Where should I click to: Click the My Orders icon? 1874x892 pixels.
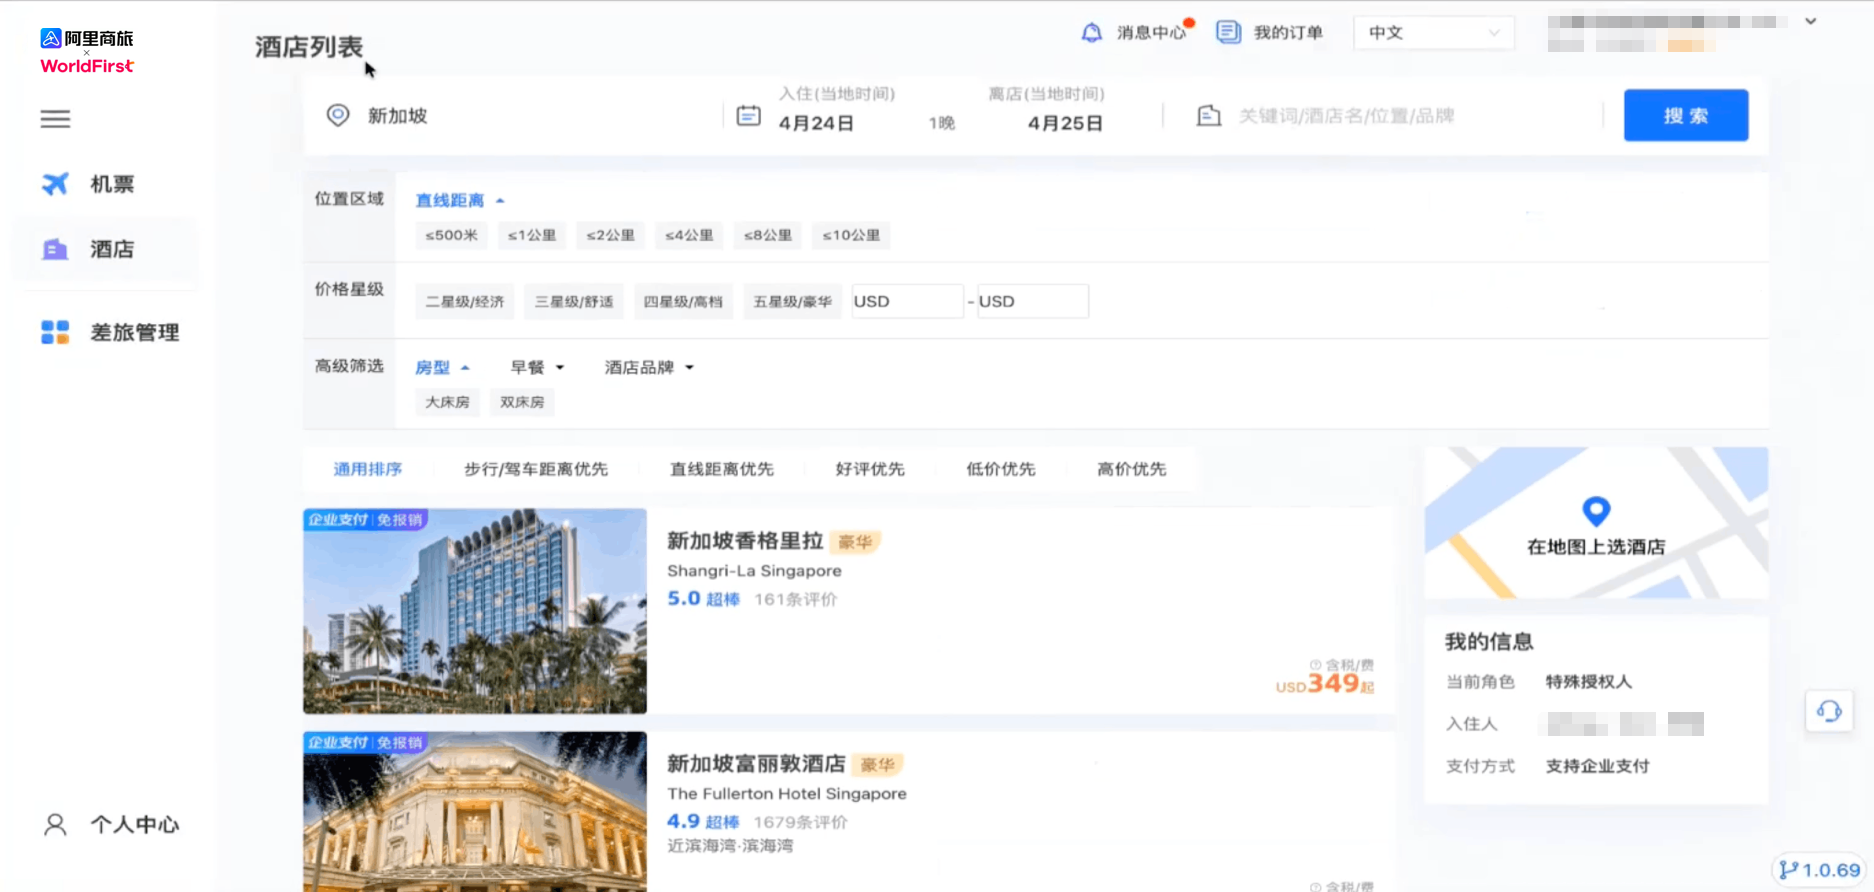tap(1227, 32)
